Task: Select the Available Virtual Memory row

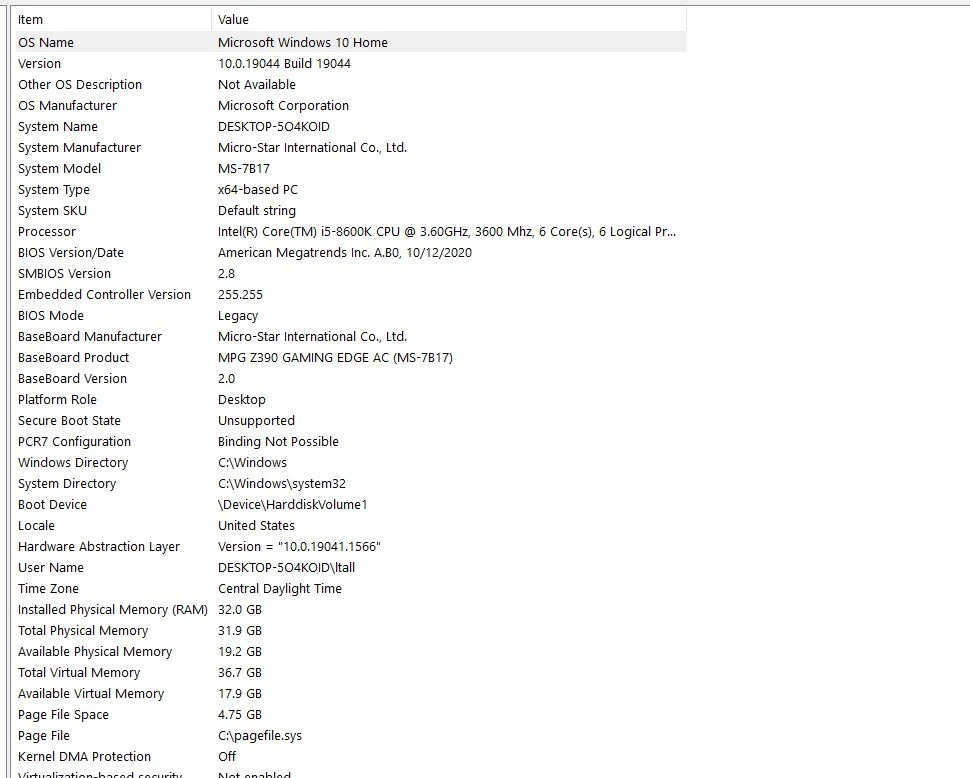Action: (x=351, y=695)
